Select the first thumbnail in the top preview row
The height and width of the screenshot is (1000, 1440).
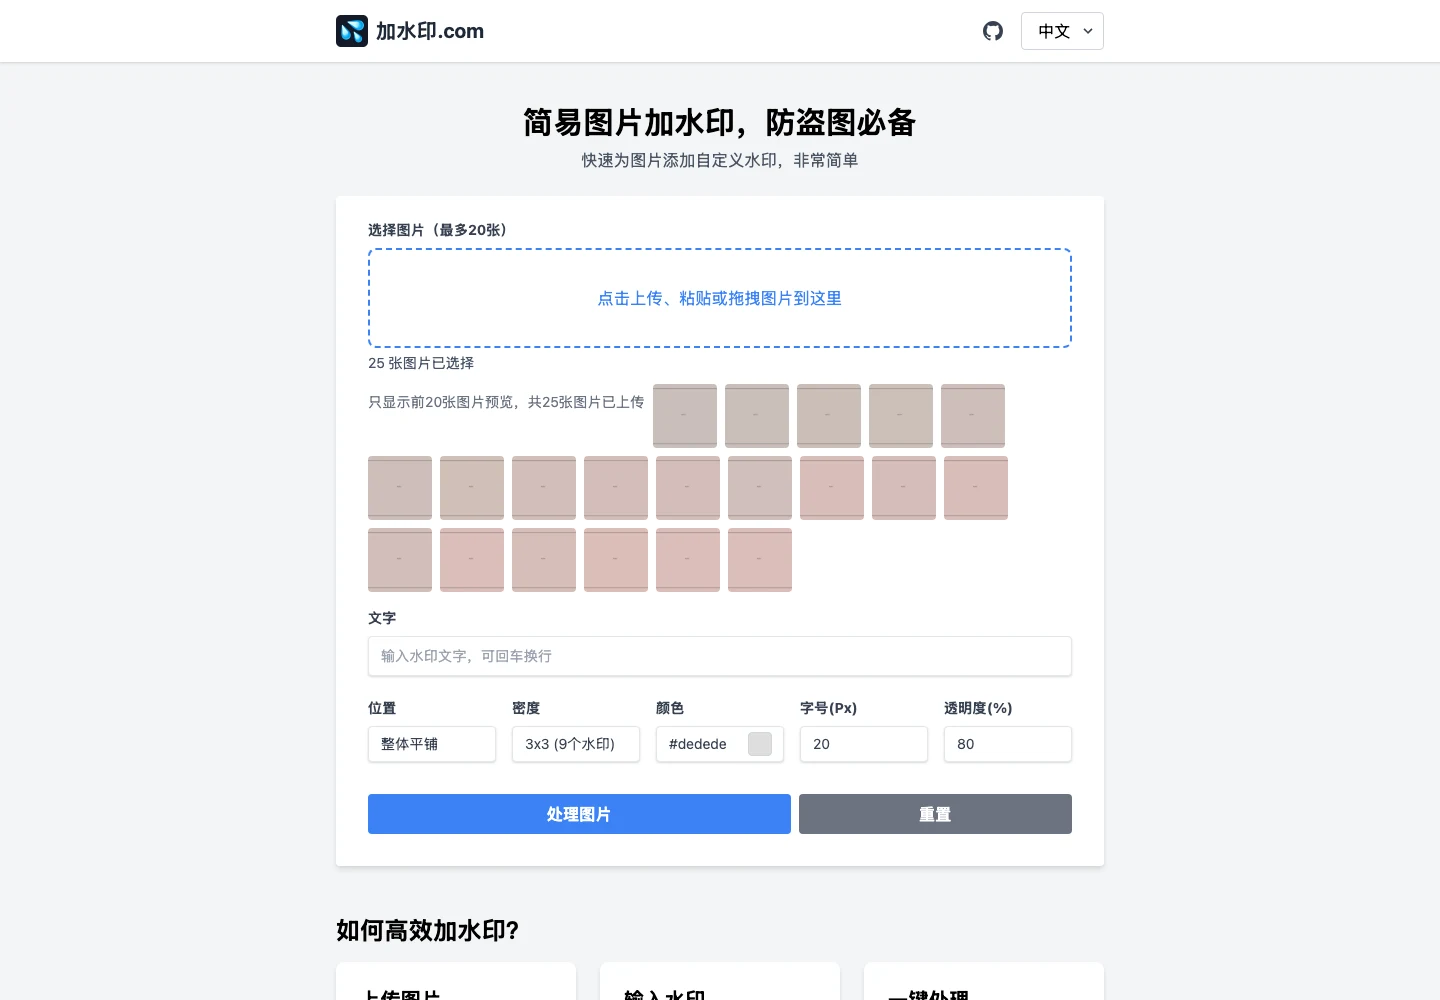(x=685, y=416)
